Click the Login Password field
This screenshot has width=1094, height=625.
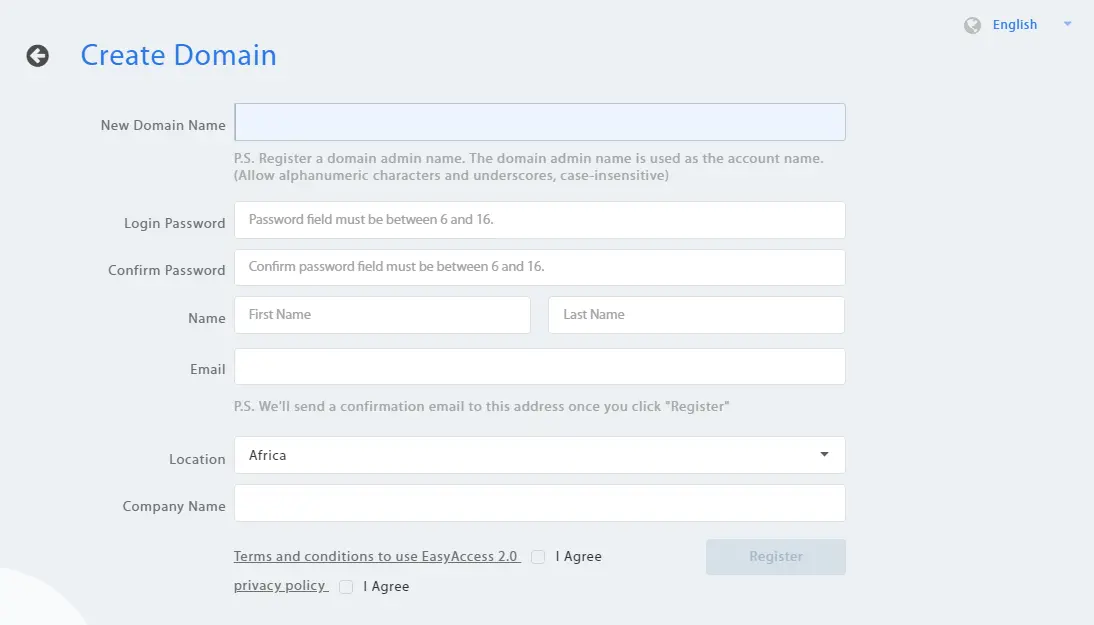(539, 220)
